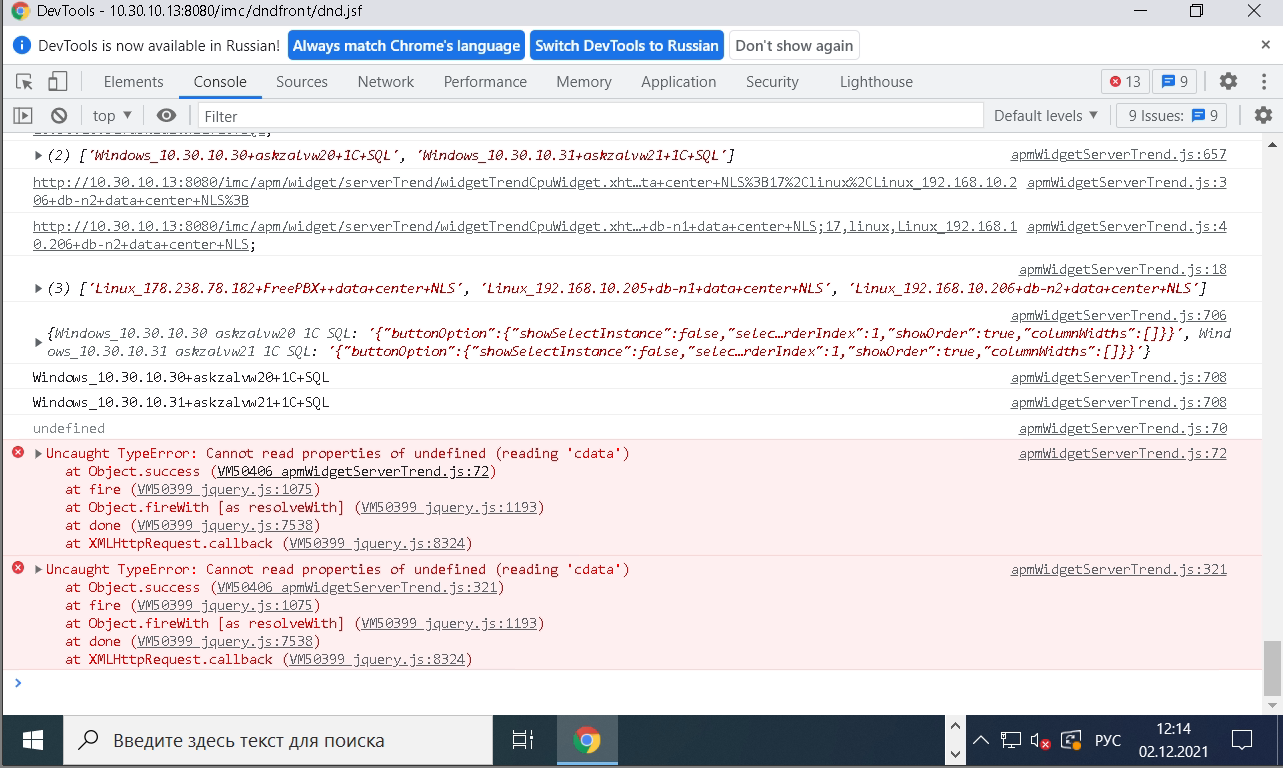
Task: Open DevTools settings gear near the issues counter
Action: click(x=1228, y=82)
